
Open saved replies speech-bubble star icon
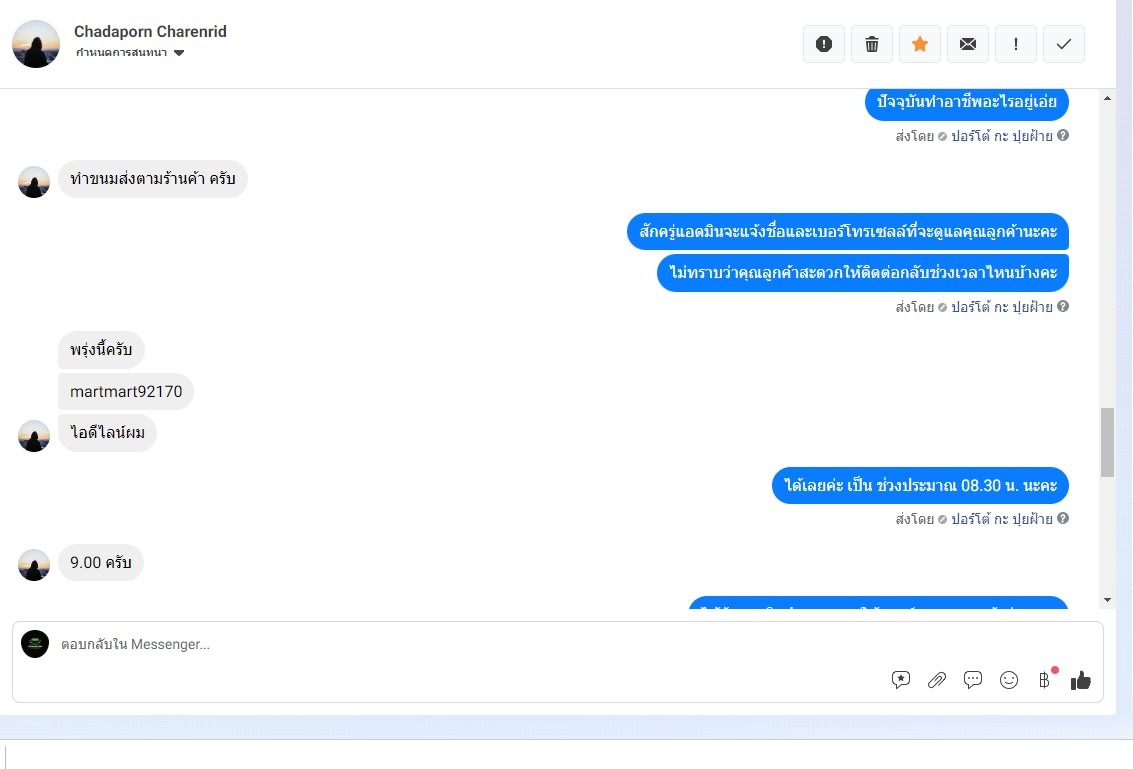coord(900,679)
